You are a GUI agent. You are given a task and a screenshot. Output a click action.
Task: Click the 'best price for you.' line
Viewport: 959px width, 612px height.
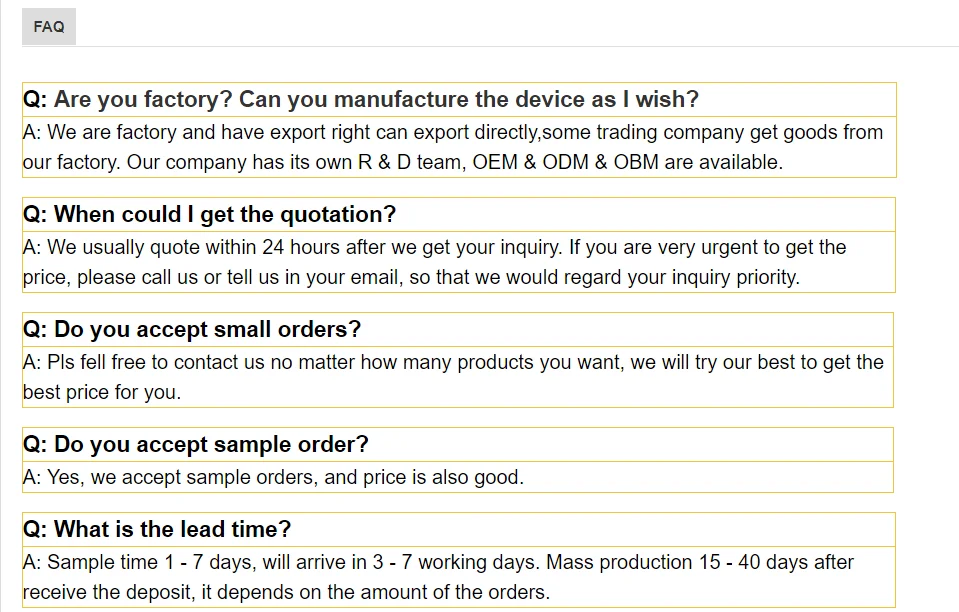[x=102, y=392]
